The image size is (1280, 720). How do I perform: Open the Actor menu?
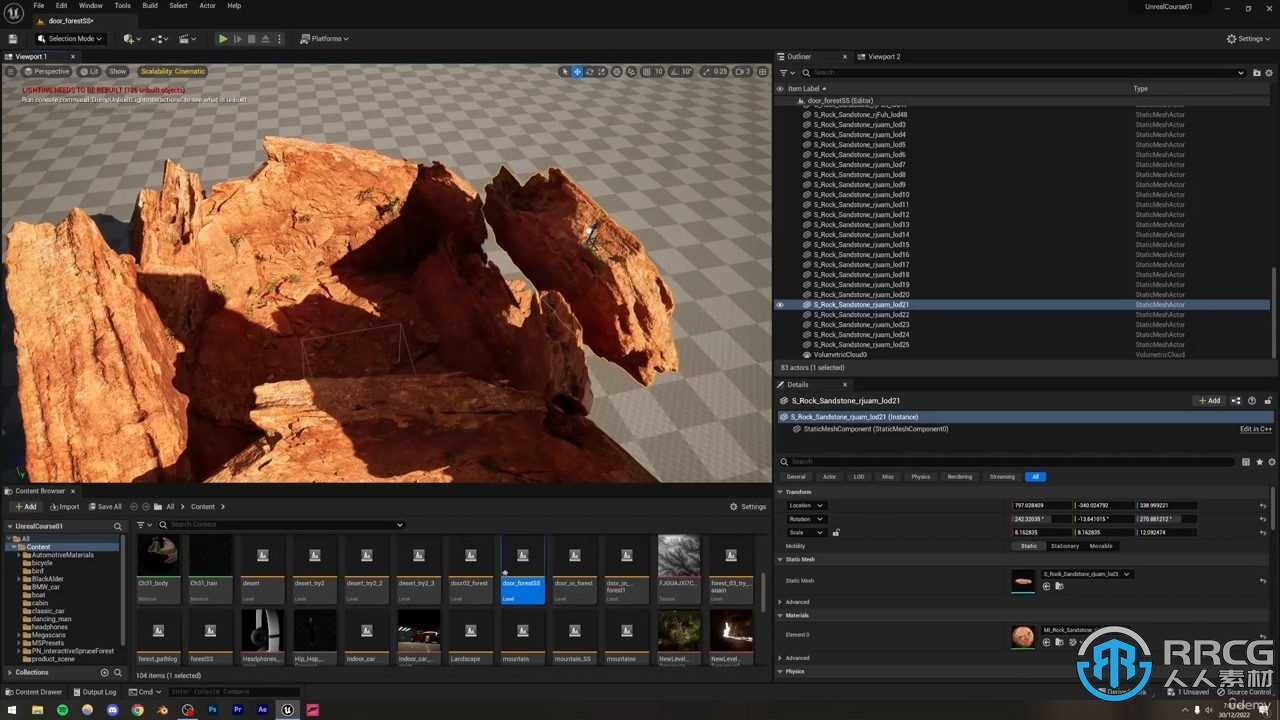207,5
